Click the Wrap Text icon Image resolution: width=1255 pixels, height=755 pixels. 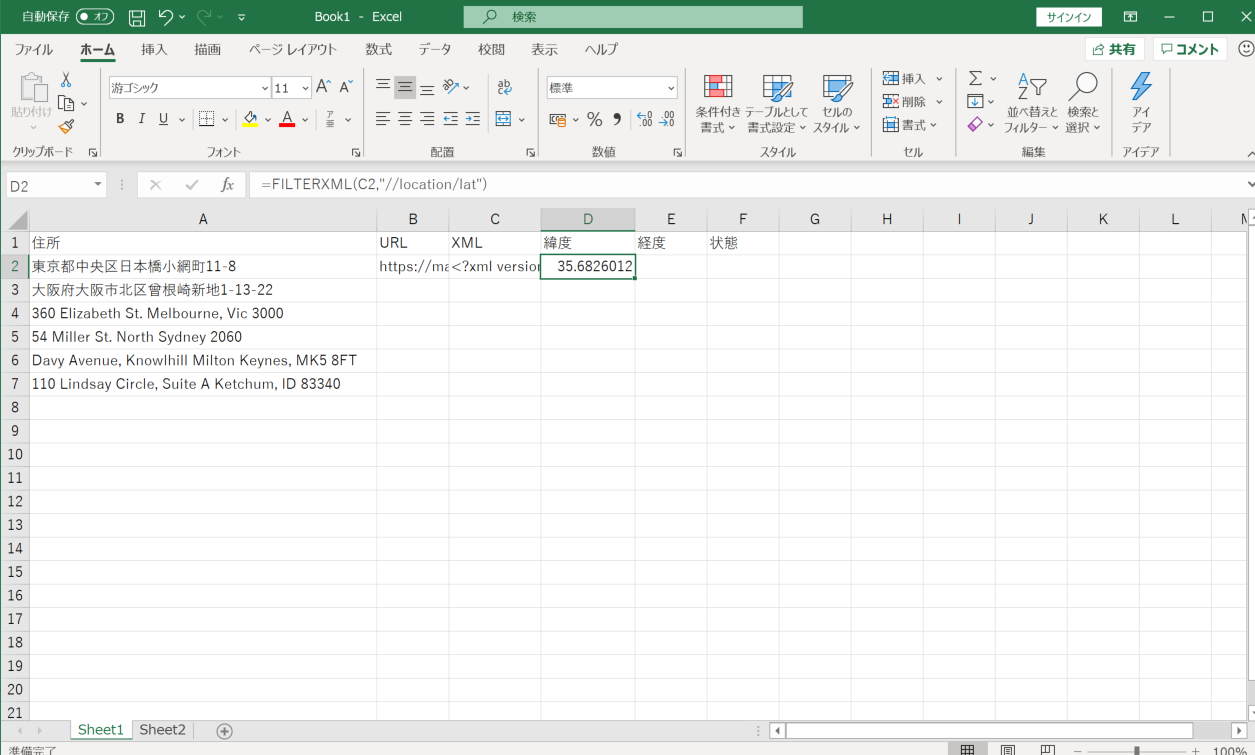click(x=504, y=87)
